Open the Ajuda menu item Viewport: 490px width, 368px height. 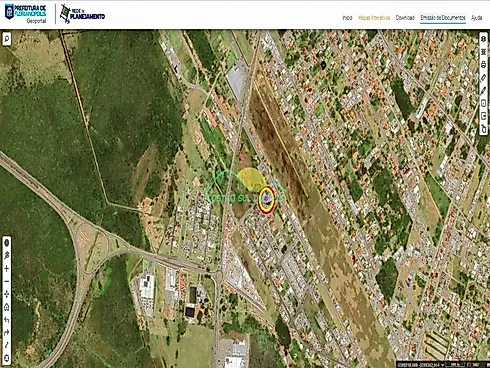click(477, 18)
